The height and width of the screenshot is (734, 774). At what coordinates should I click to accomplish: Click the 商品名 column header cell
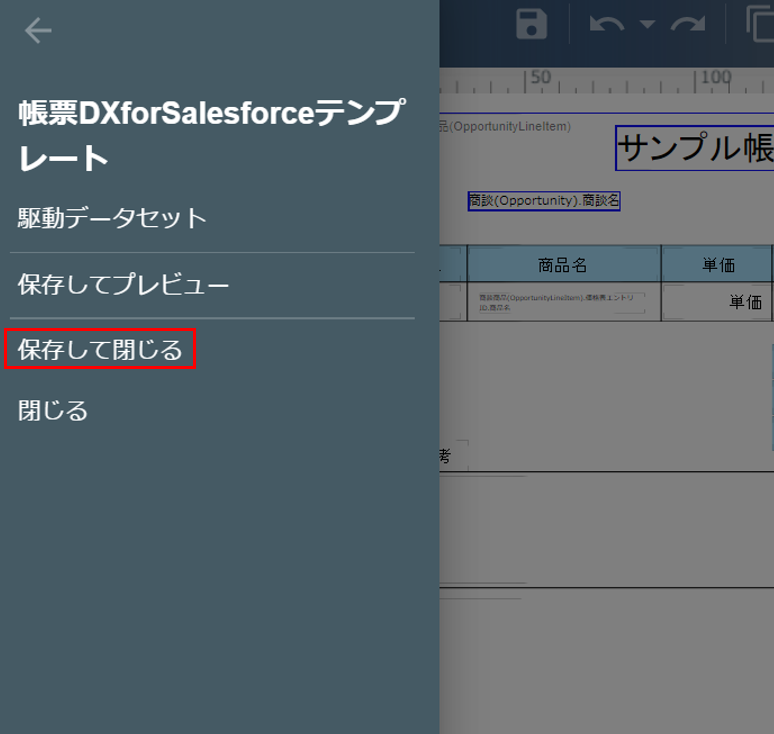pos(563,265)
